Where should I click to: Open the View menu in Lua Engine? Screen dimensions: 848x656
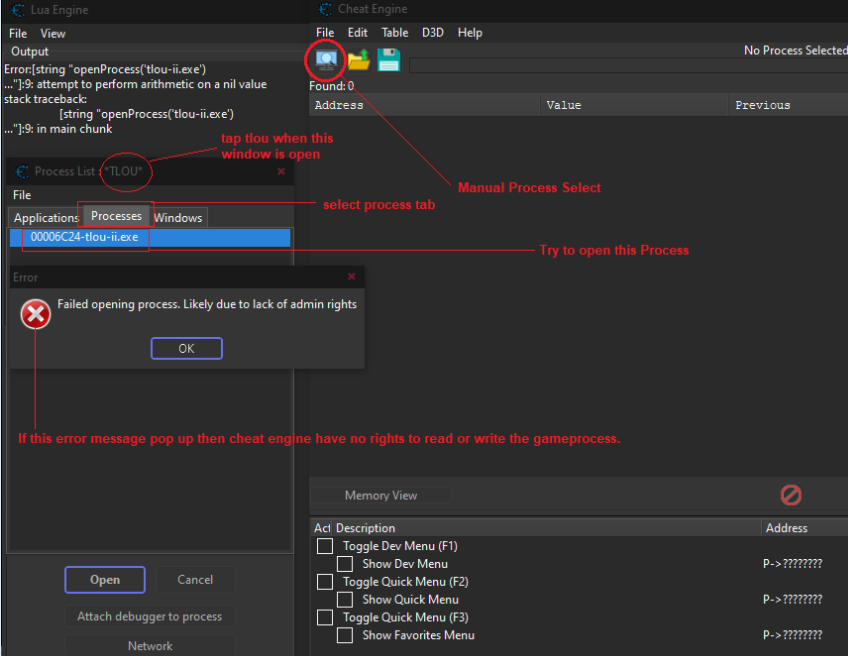(52, 33)
